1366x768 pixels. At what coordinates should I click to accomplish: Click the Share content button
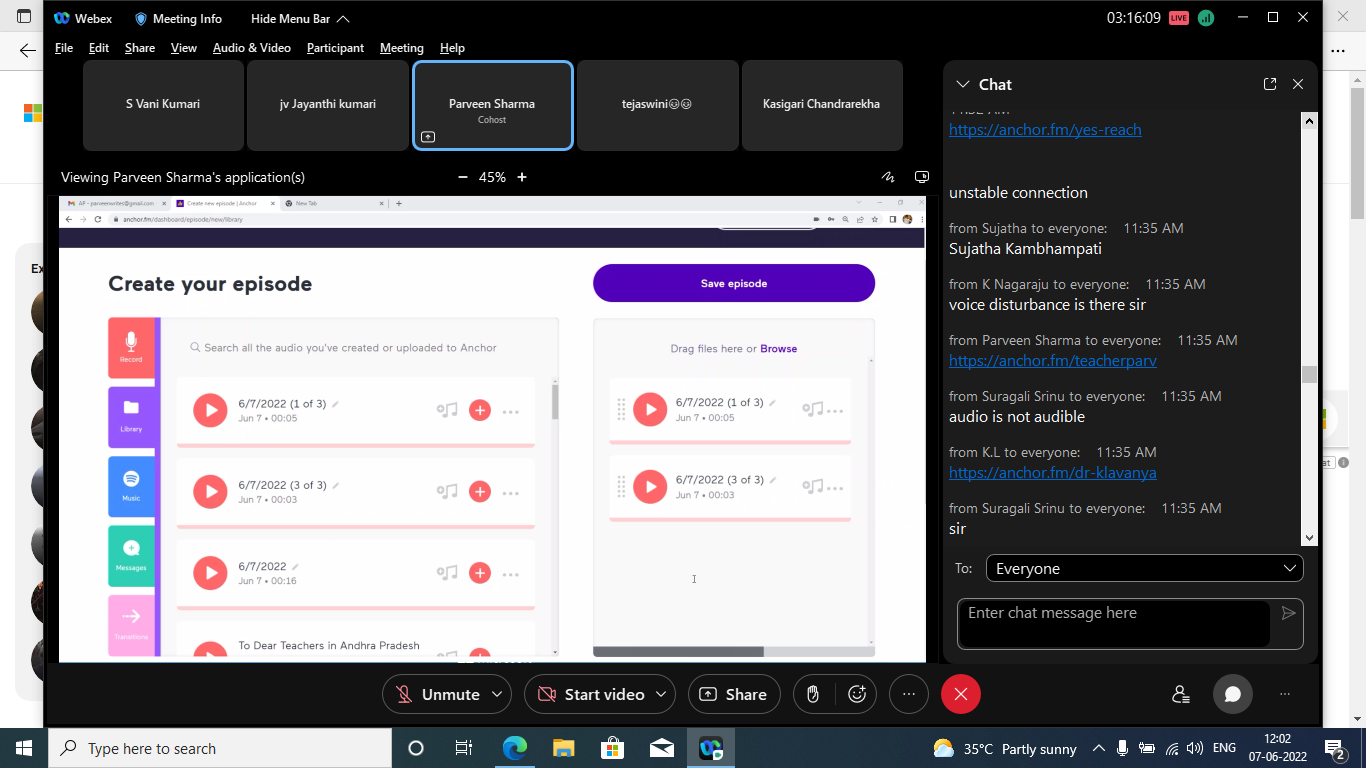point(733,694)
